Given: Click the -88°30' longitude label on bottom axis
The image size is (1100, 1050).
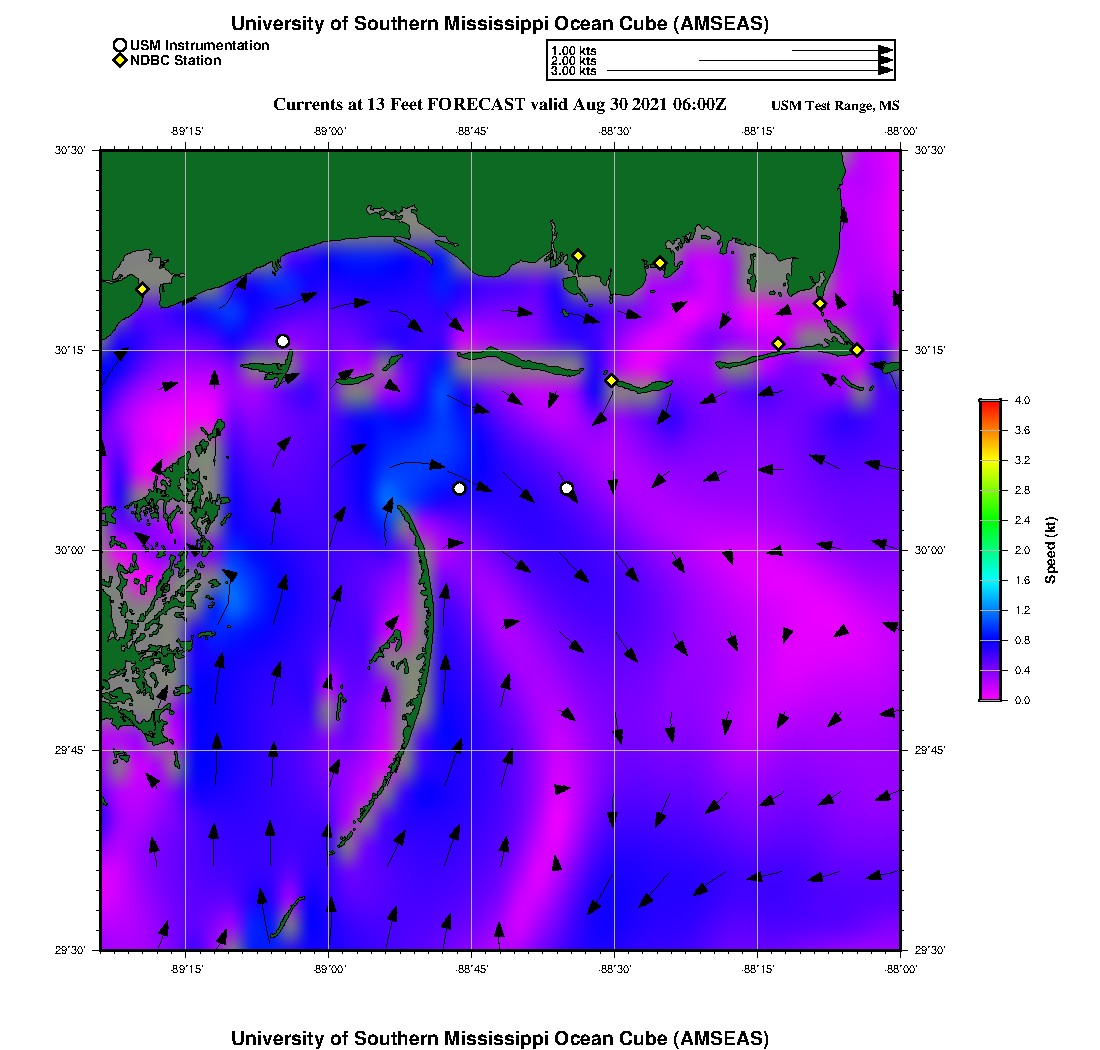Looking at the screenshot, I should coord(614,969).
